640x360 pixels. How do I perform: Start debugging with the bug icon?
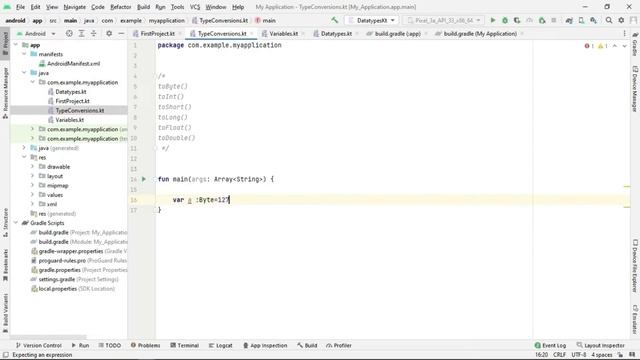point(505,20)
